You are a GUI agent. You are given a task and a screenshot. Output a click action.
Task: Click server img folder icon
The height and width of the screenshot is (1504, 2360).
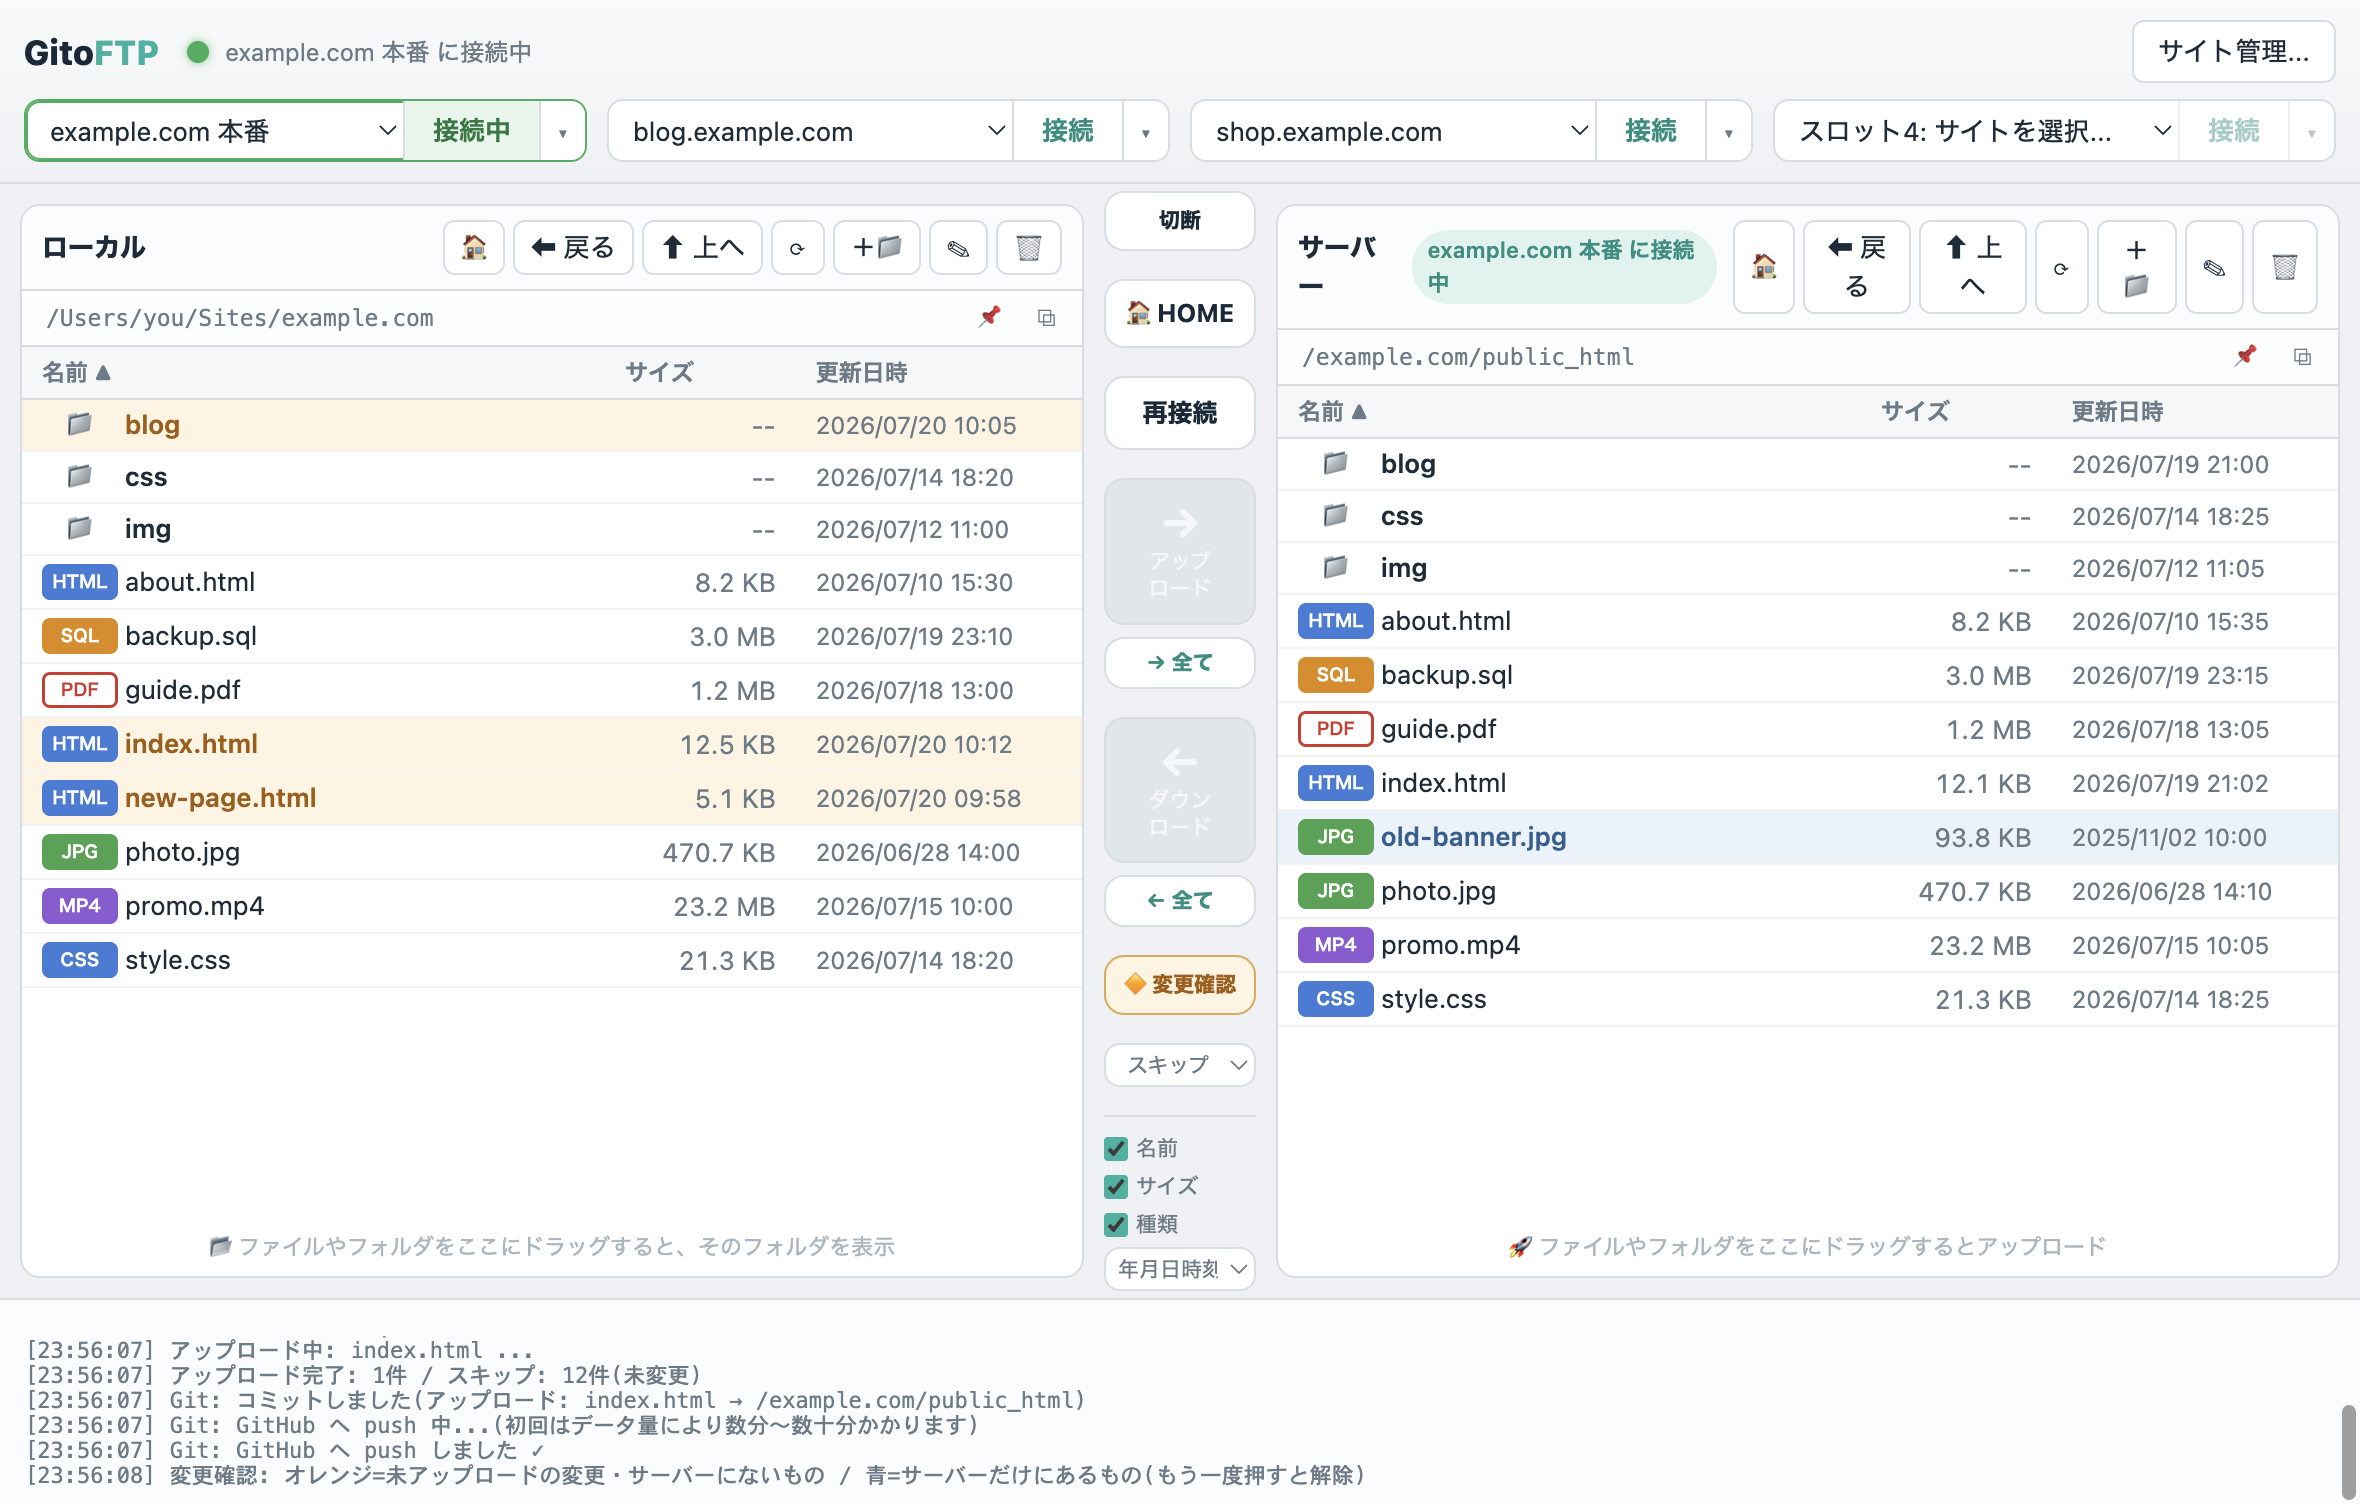pos(1336,567)
